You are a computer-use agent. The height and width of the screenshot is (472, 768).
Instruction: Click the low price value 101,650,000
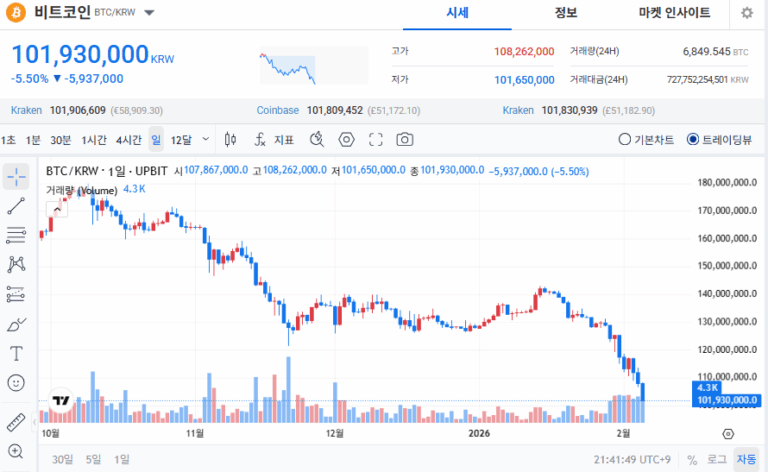coord(524,80)
